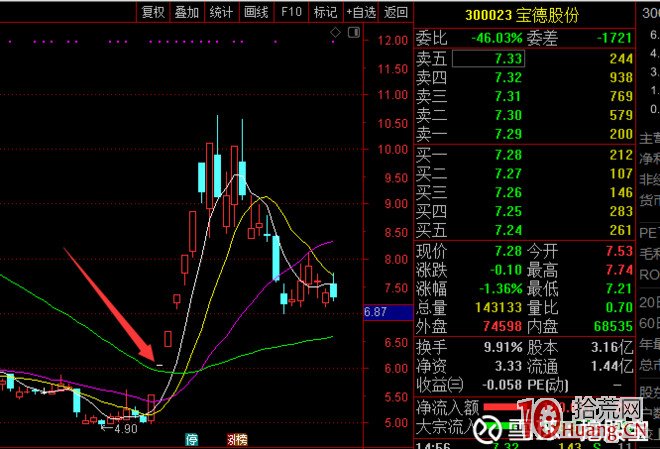Click the 标记 mark button
660x449 pixels.
326,11
